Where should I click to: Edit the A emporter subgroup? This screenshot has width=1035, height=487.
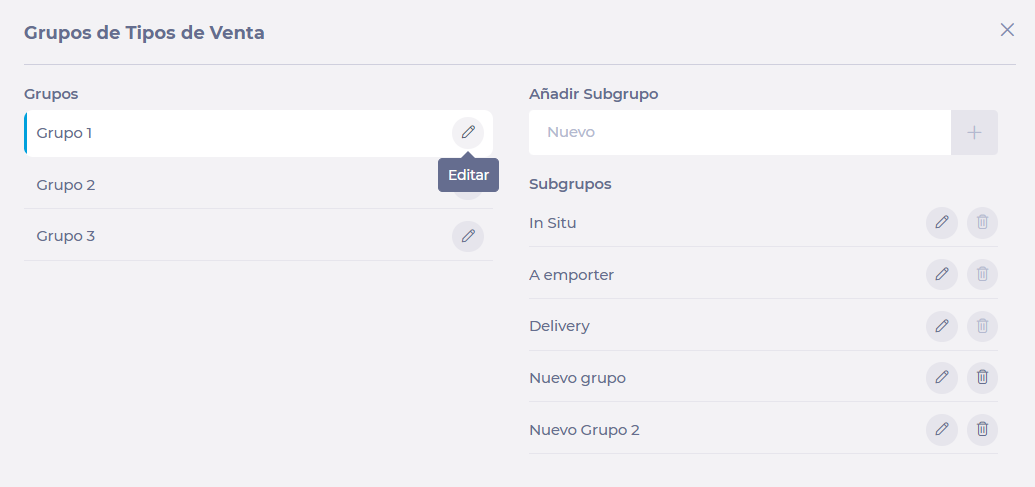pos(942,274)
